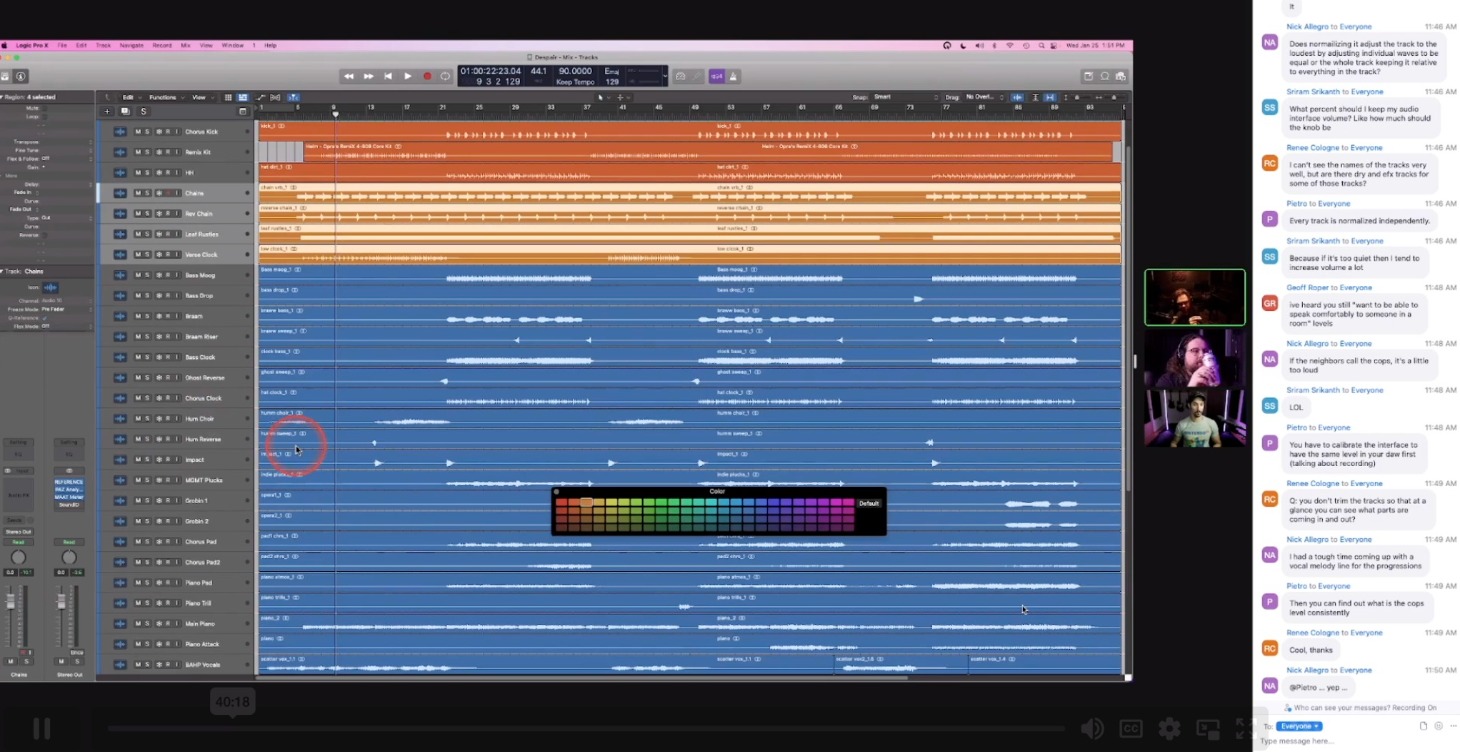Click the Fast Forward transport button
This screenshot has height=752, width=1460.
(368, 76)
